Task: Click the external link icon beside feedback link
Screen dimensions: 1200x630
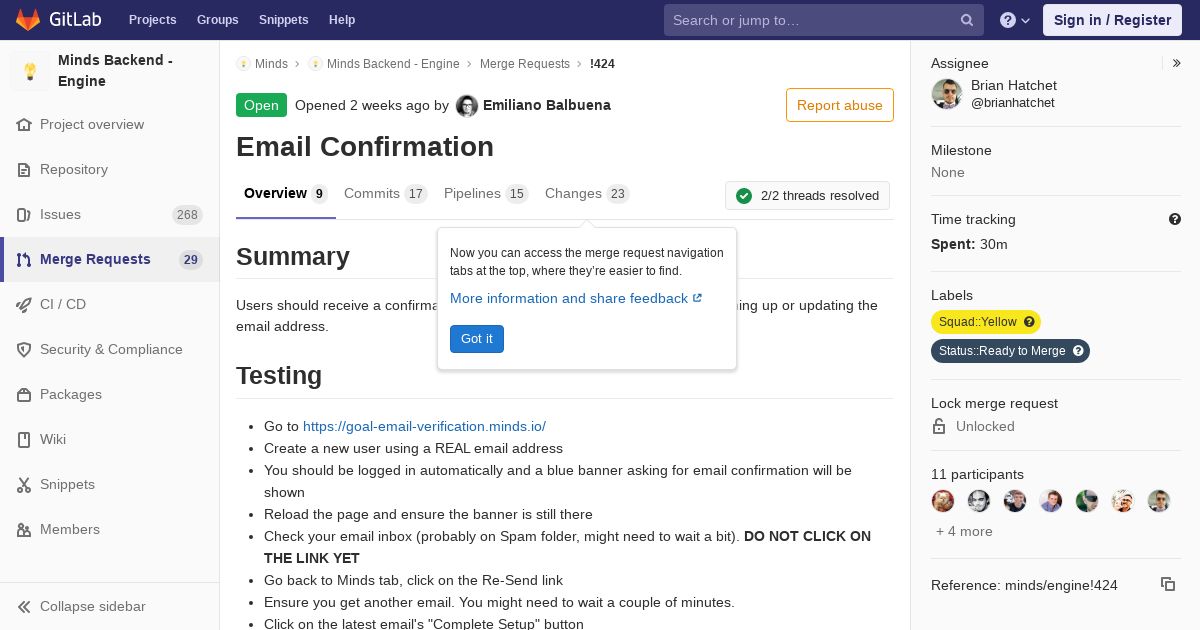Action: [x=697, y=298]
